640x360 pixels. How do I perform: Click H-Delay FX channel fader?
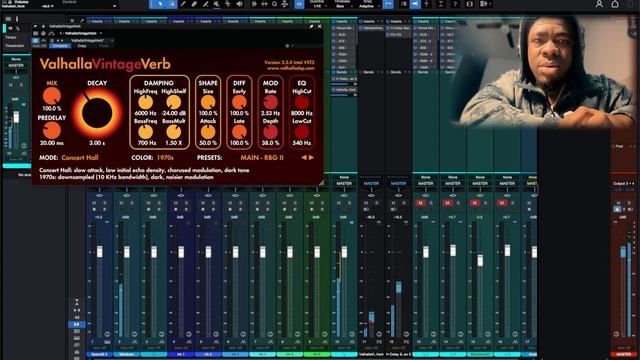(398, 287)
